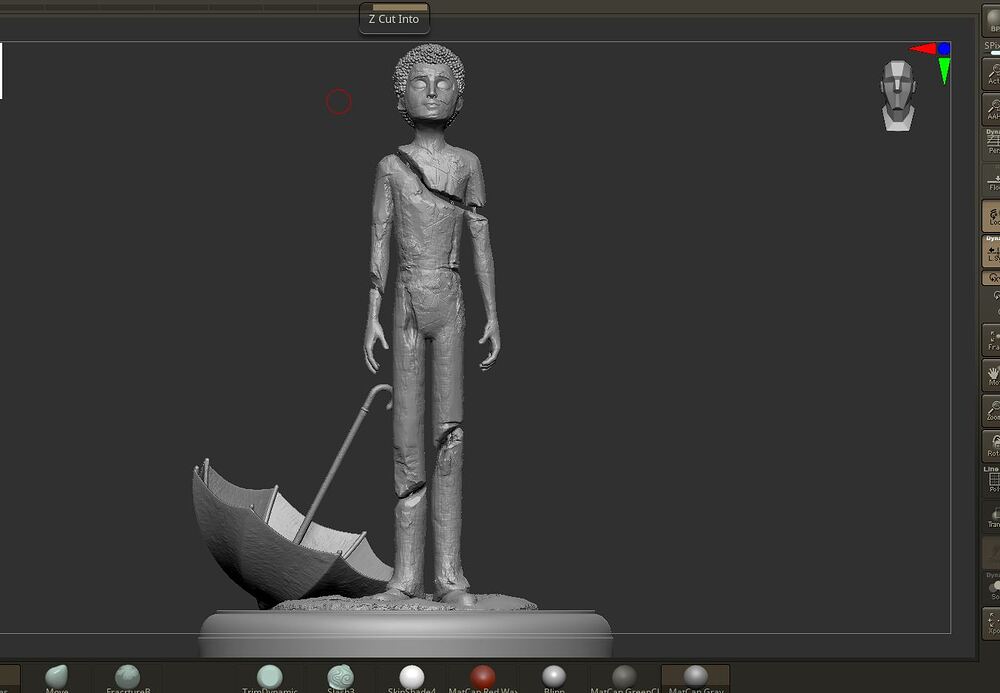Click the AAHalf view button
This screenshot has height=693, width=1000.
point(991,108)
